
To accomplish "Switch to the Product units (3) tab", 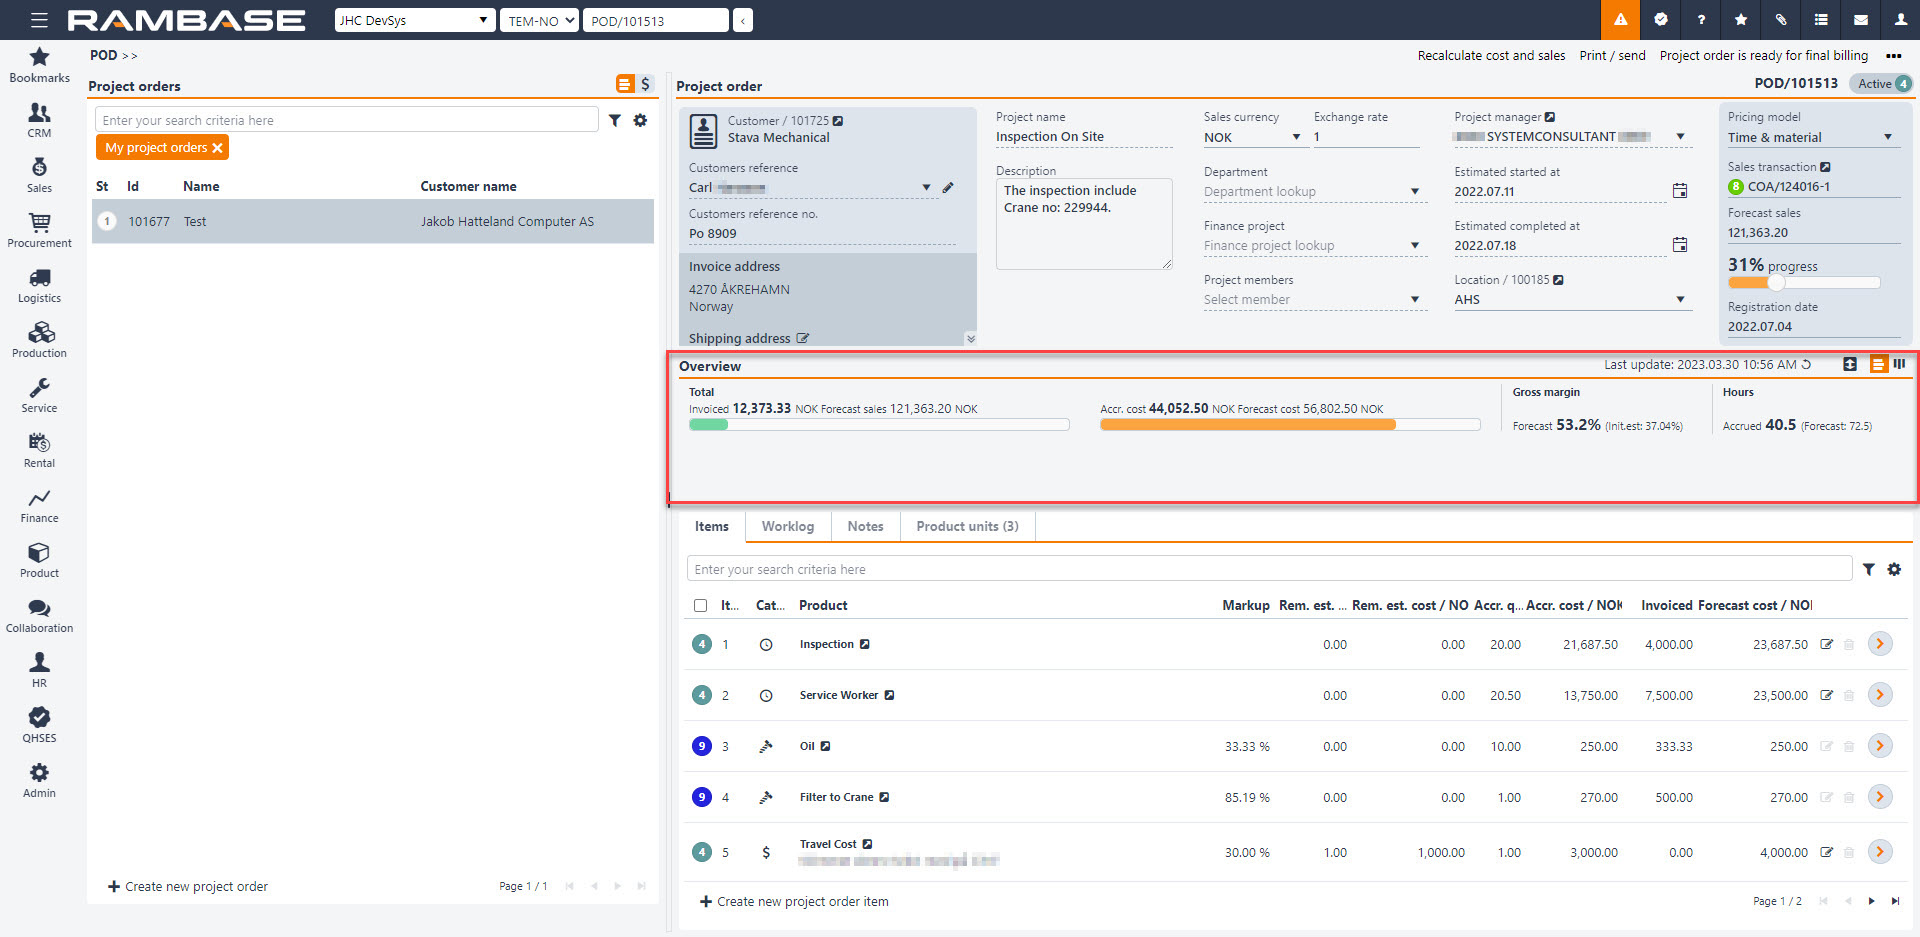I will click(967, 526).
